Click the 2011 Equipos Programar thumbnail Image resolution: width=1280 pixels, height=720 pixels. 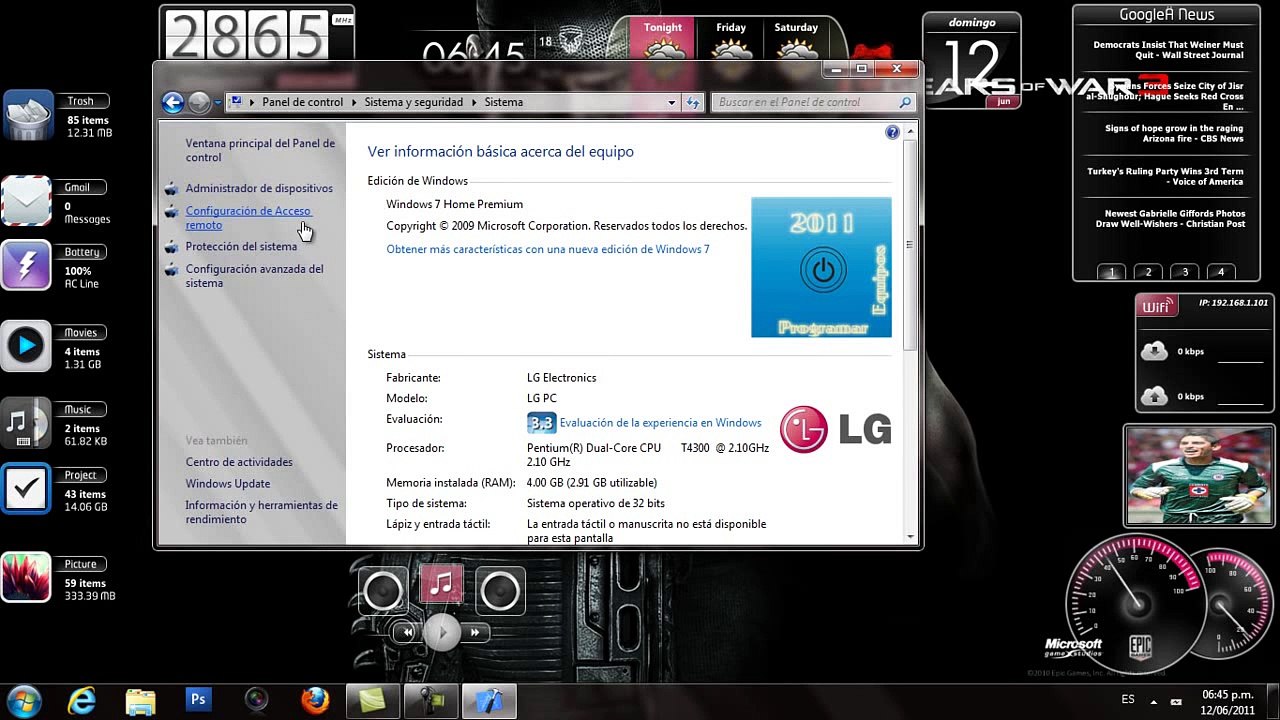[821, 267]
